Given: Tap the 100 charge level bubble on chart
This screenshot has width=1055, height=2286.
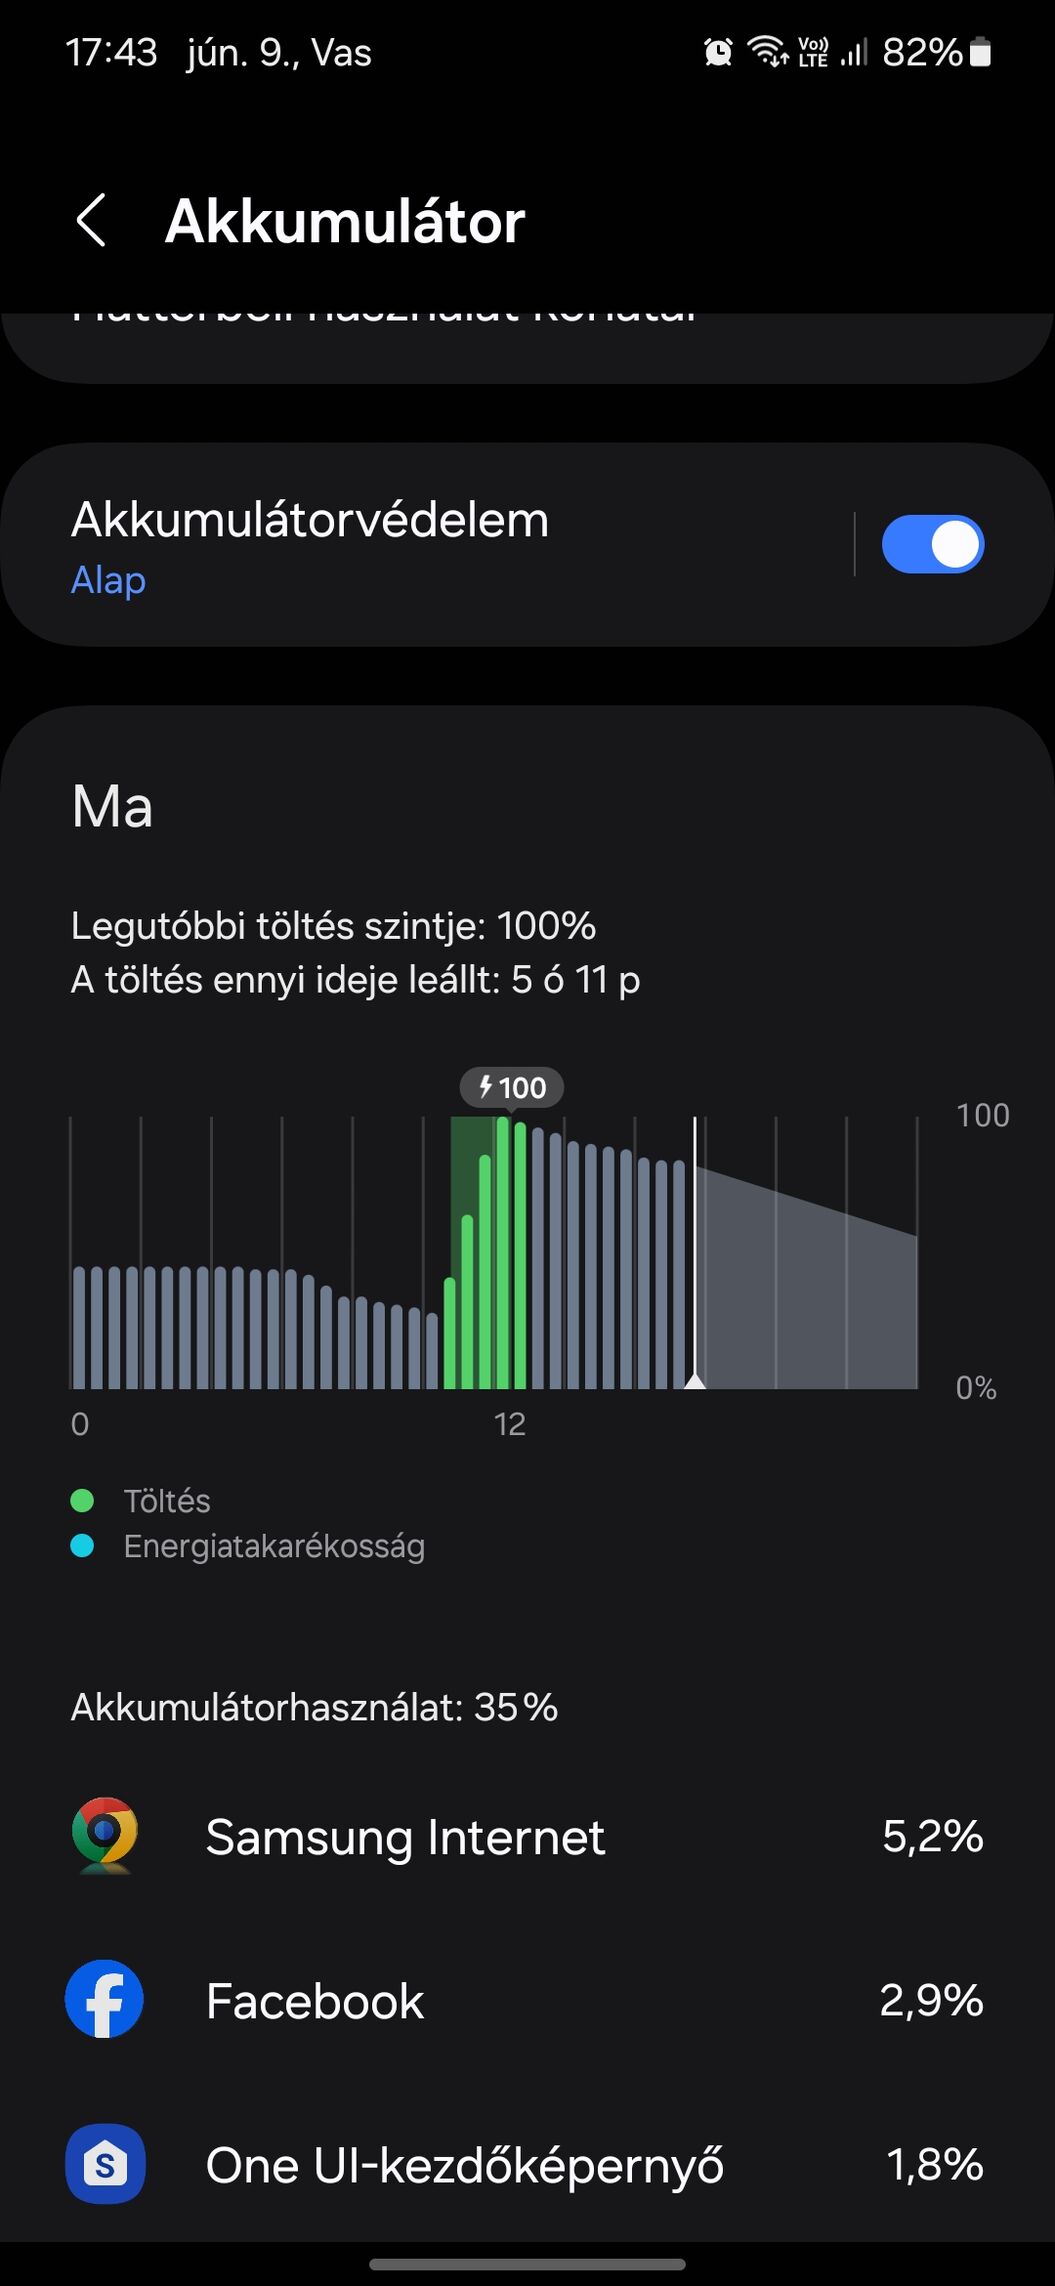Looking at the screenshot, I should pos(512,1087).
